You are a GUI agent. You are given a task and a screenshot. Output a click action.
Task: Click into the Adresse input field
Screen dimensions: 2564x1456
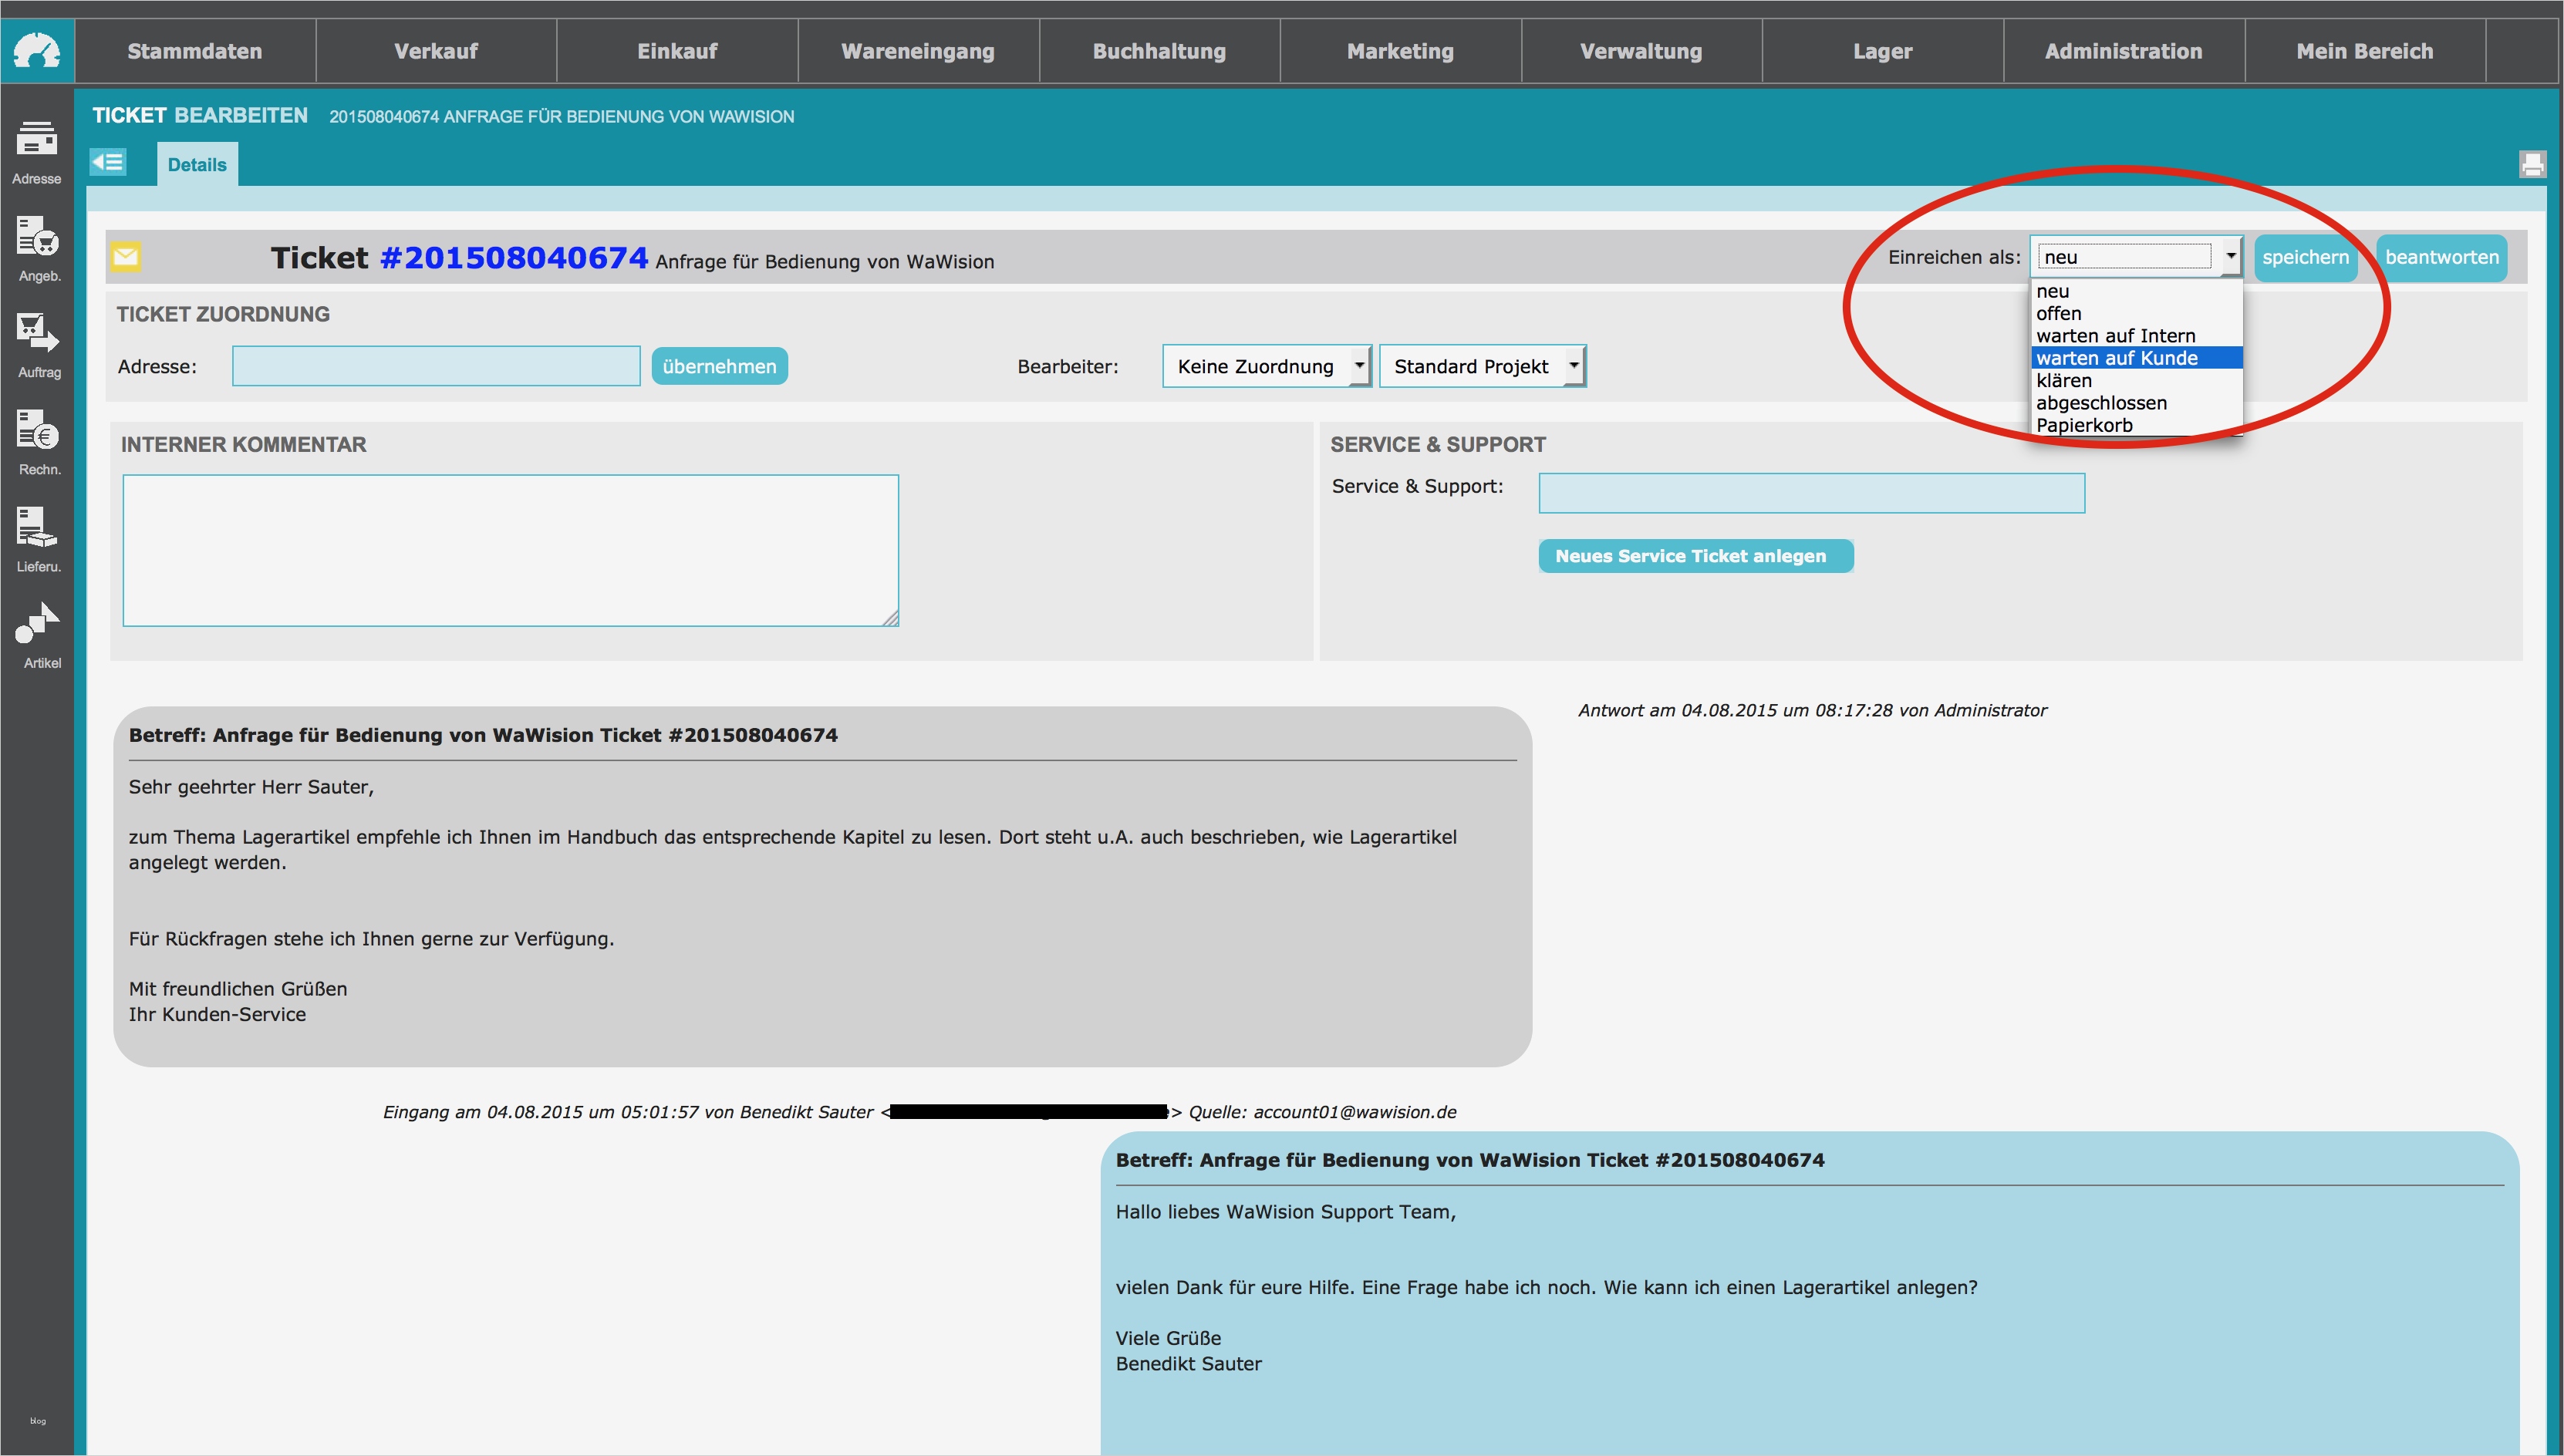coord(436,366)
